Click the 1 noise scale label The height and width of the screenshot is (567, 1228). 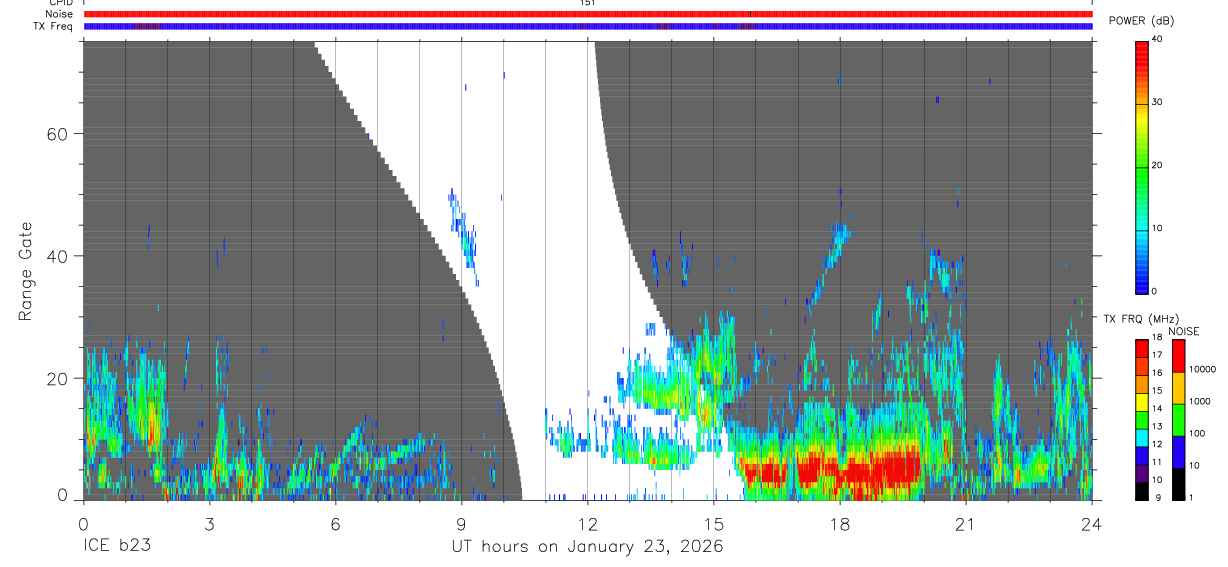(x=1190, y=497)
